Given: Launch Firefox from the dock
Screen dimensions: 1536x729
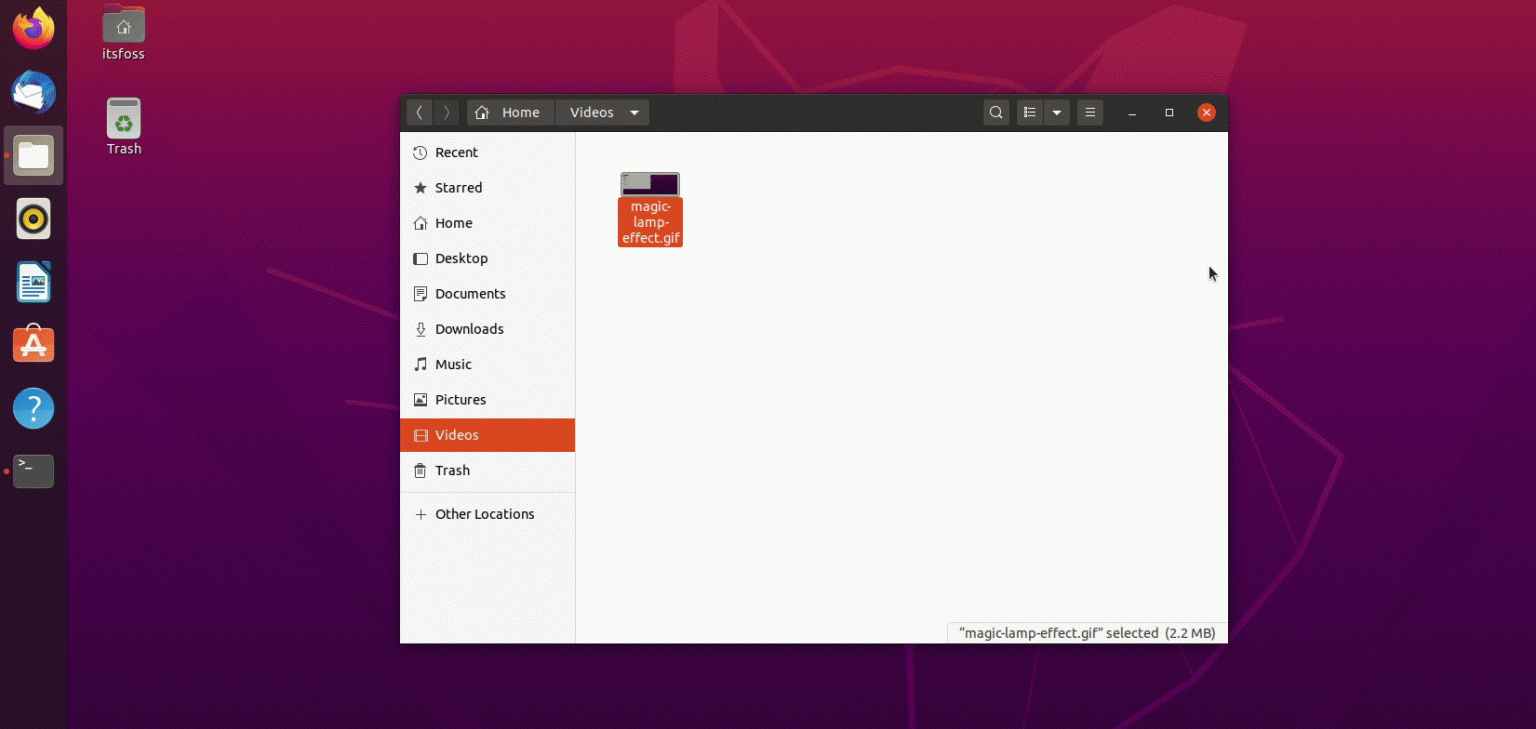Looking at the screenshot, I should pyautogui.click(x=33, y=28).
